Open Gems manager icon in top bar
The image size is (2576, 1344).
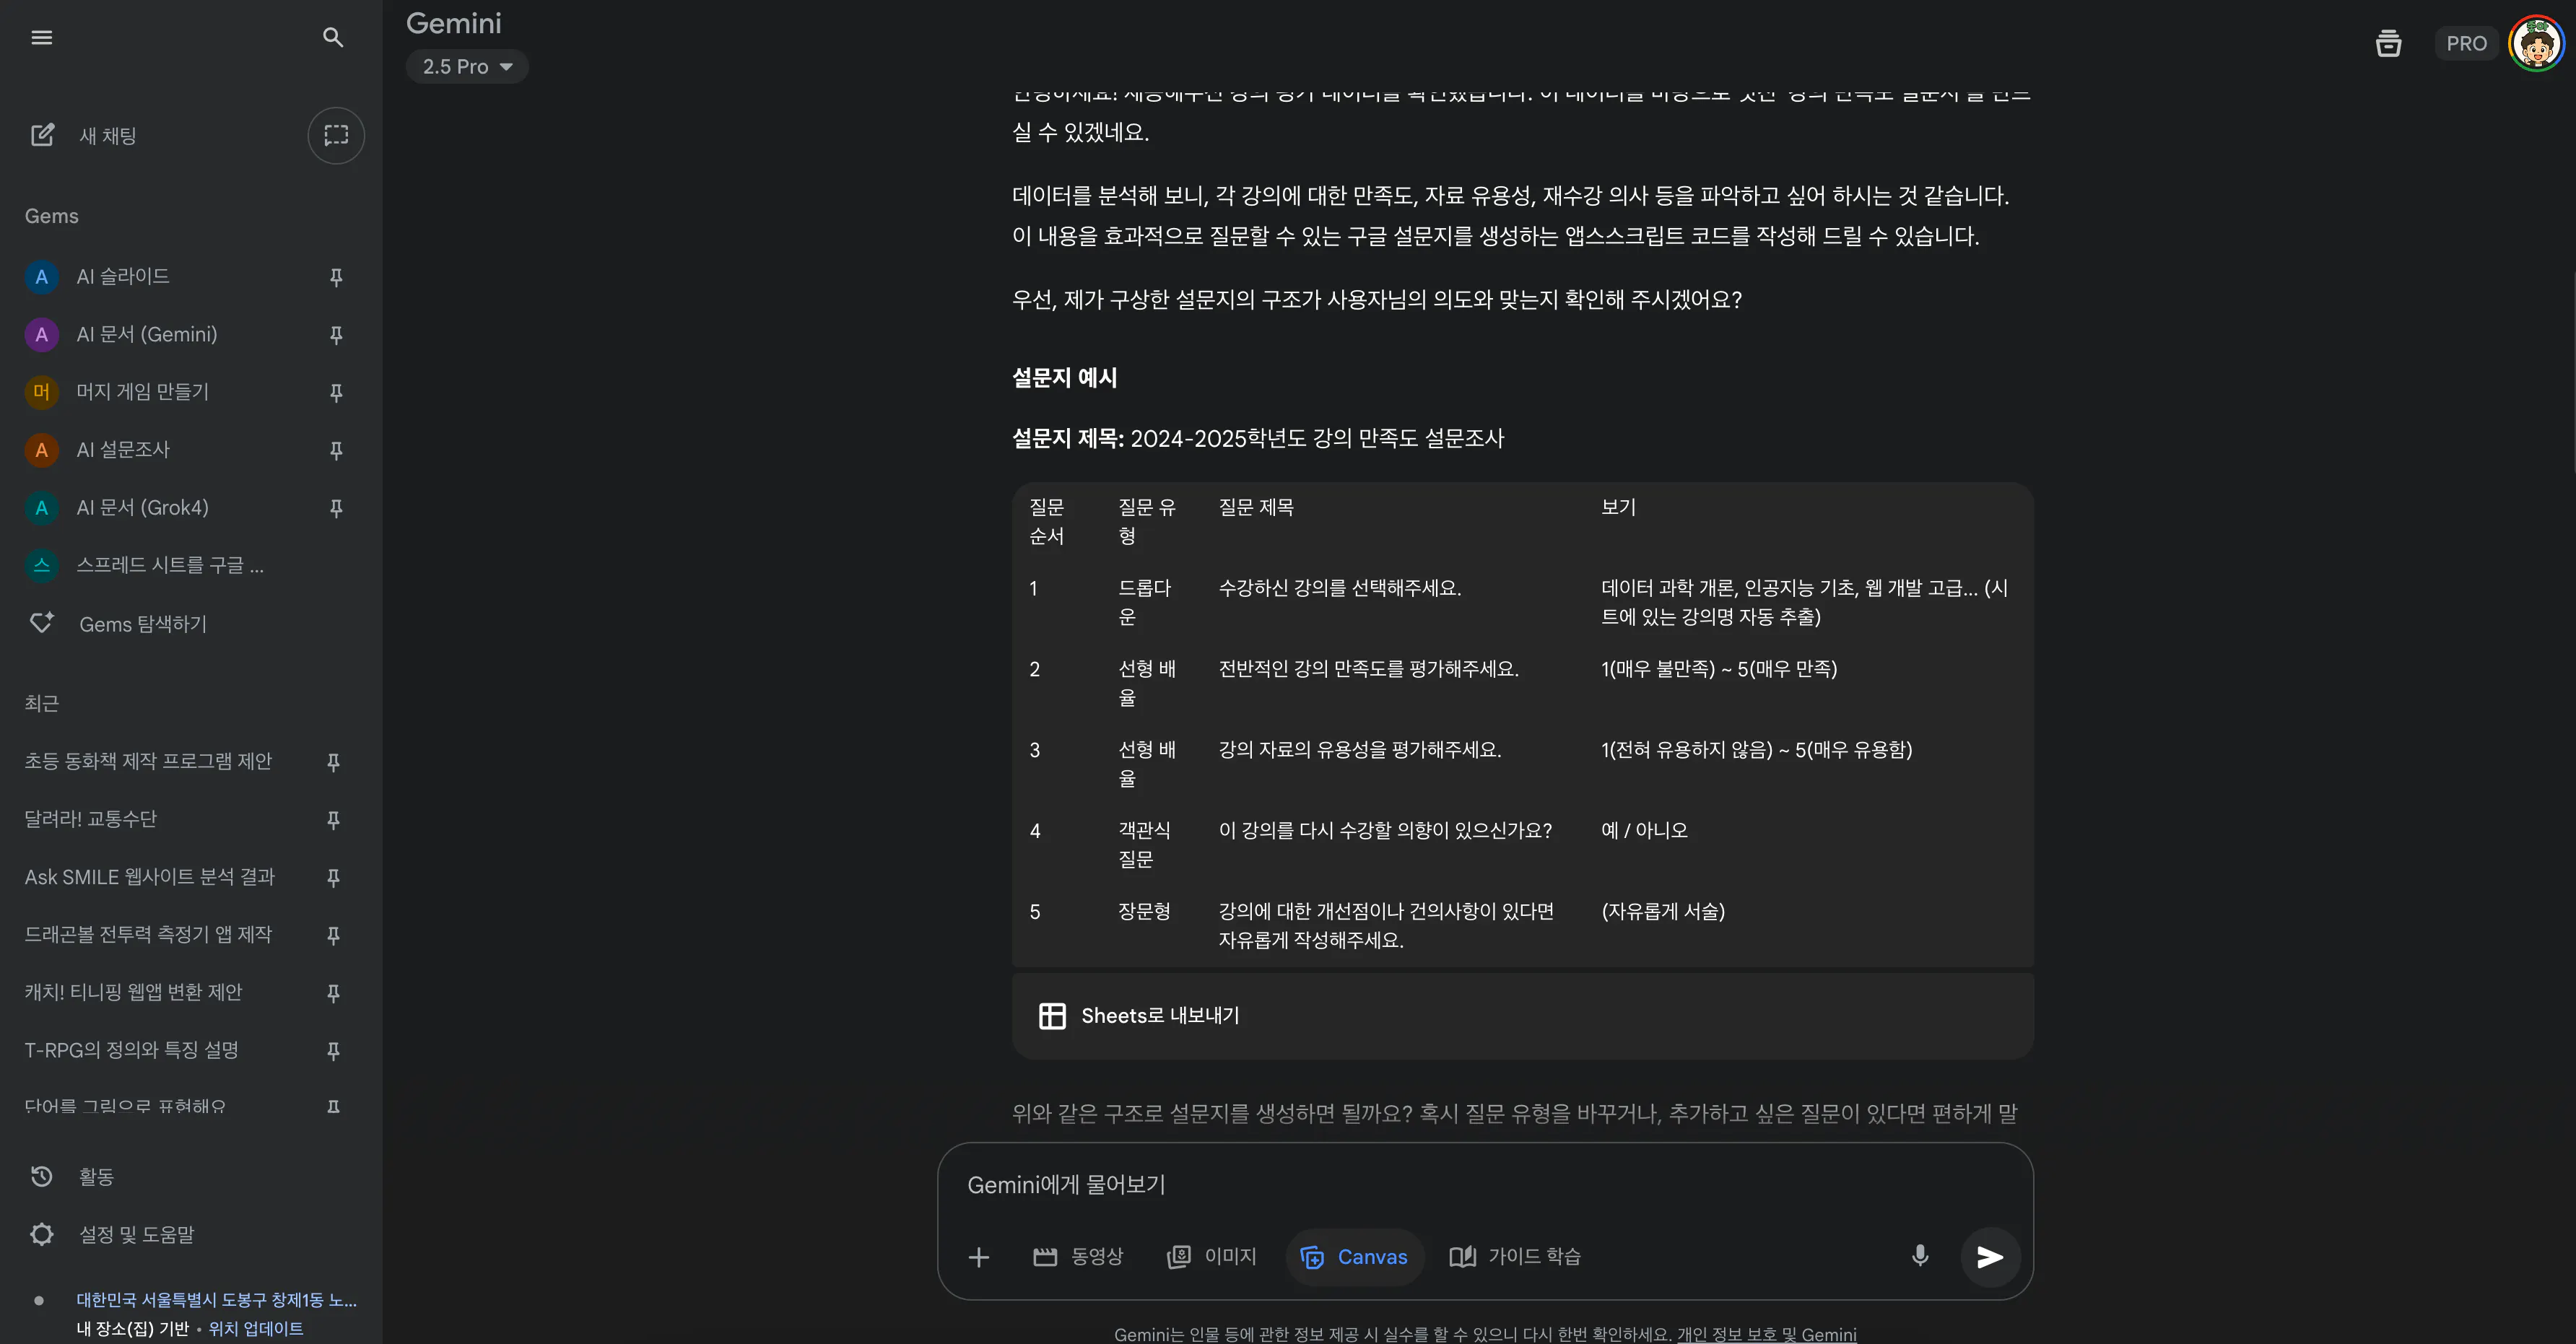tap(2388, 44)
